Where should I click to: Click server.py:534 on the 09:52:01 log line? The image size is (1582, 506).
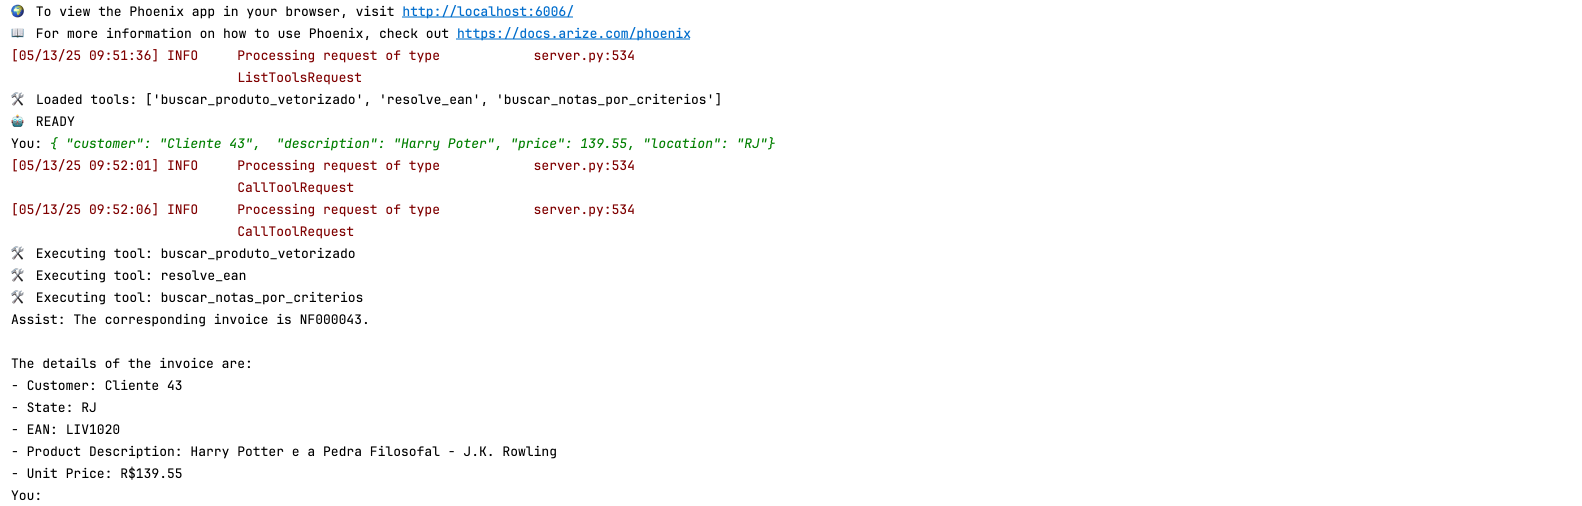coord(584,166)
